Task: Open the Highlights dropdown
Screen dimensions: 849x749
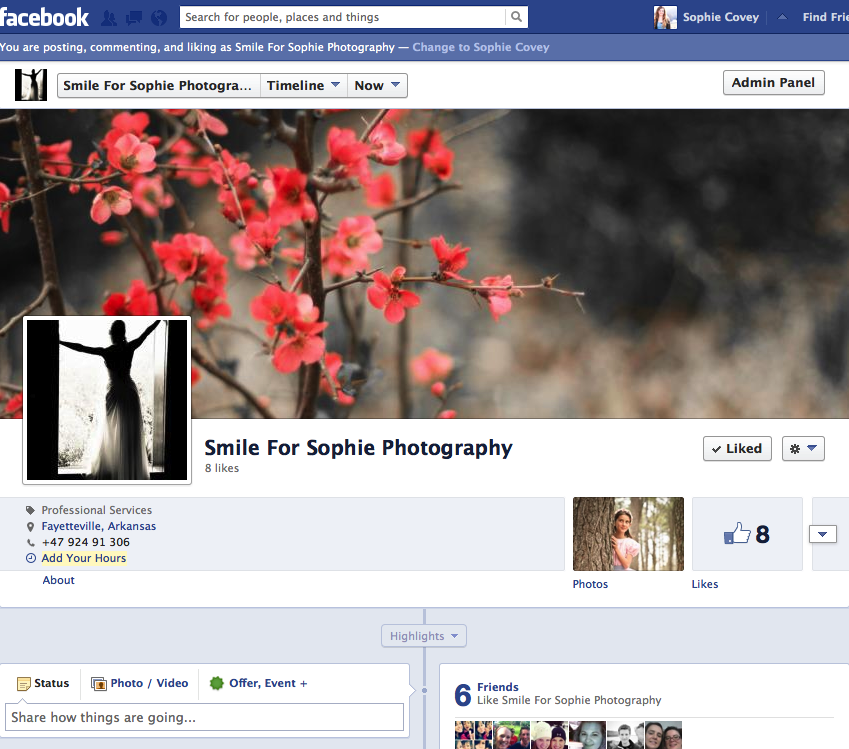Action: (424, 636)
